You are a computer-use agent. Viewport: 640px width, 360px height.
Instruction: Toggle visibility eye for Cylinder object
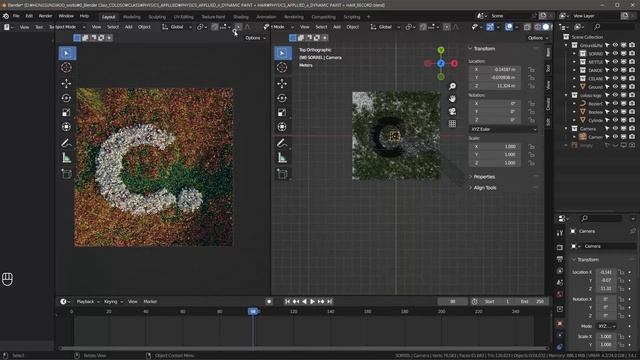coord(615,120)
